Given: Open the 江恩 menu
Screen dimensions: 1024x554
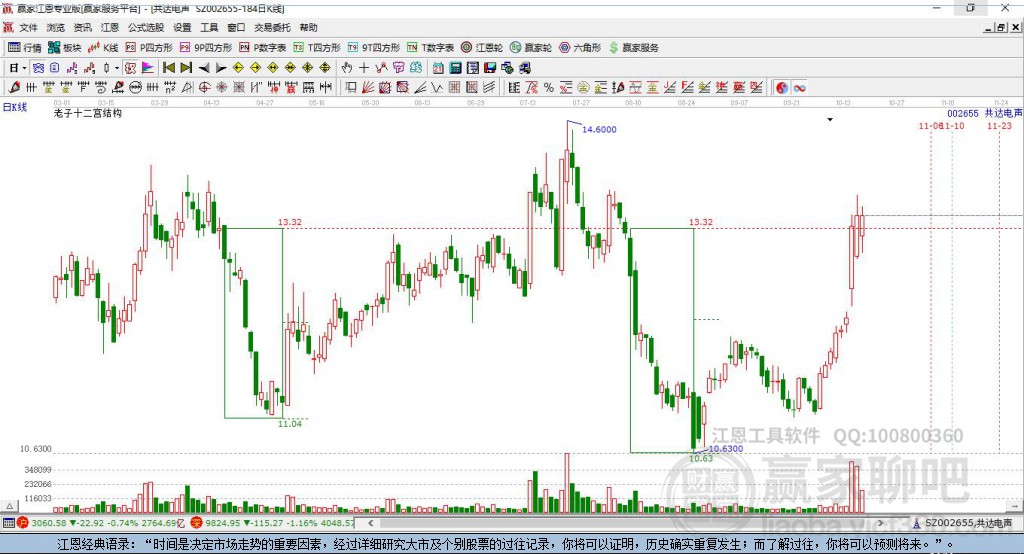Looking at the screenshot, I should [110, 27].
